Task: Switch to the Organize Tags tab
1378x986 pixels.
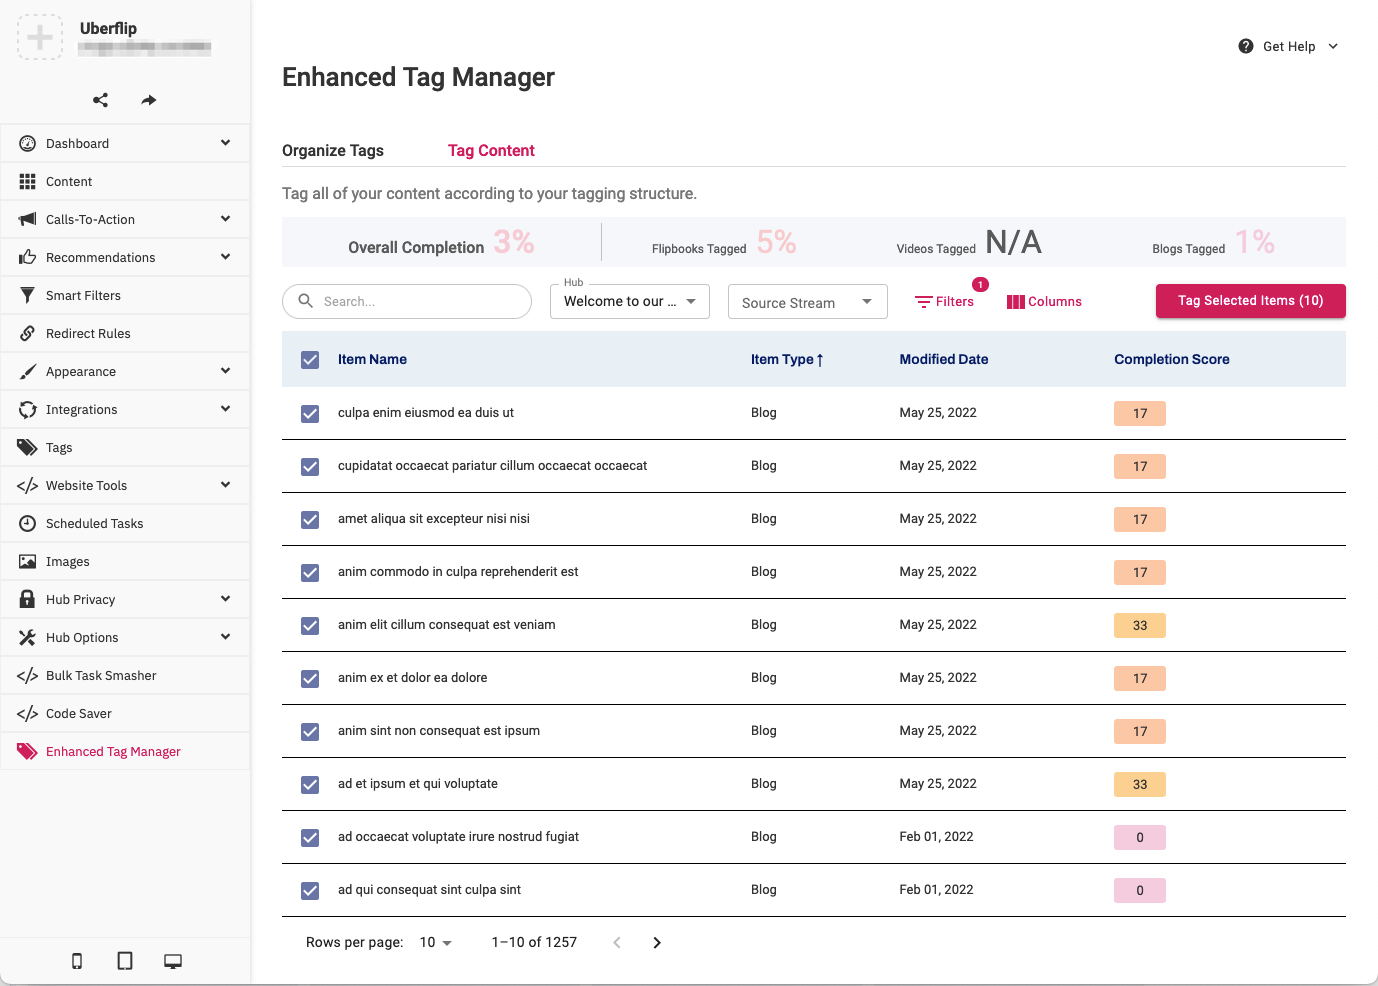Action: pos(333,151)
